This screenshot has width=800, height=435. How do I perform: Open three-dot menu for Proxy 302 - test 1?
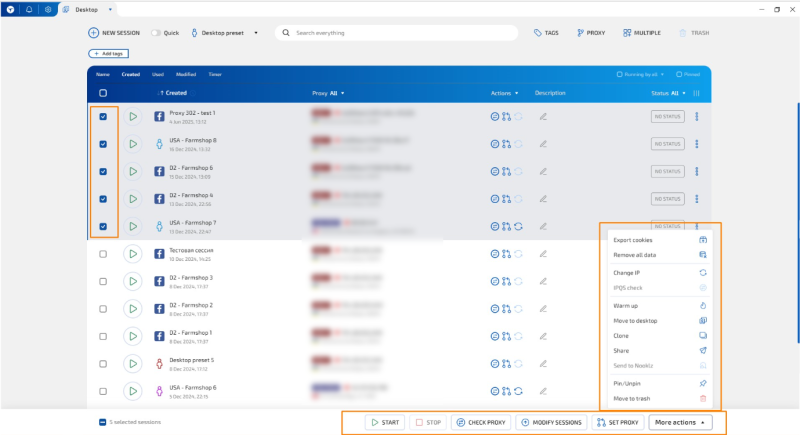point(696,116)
